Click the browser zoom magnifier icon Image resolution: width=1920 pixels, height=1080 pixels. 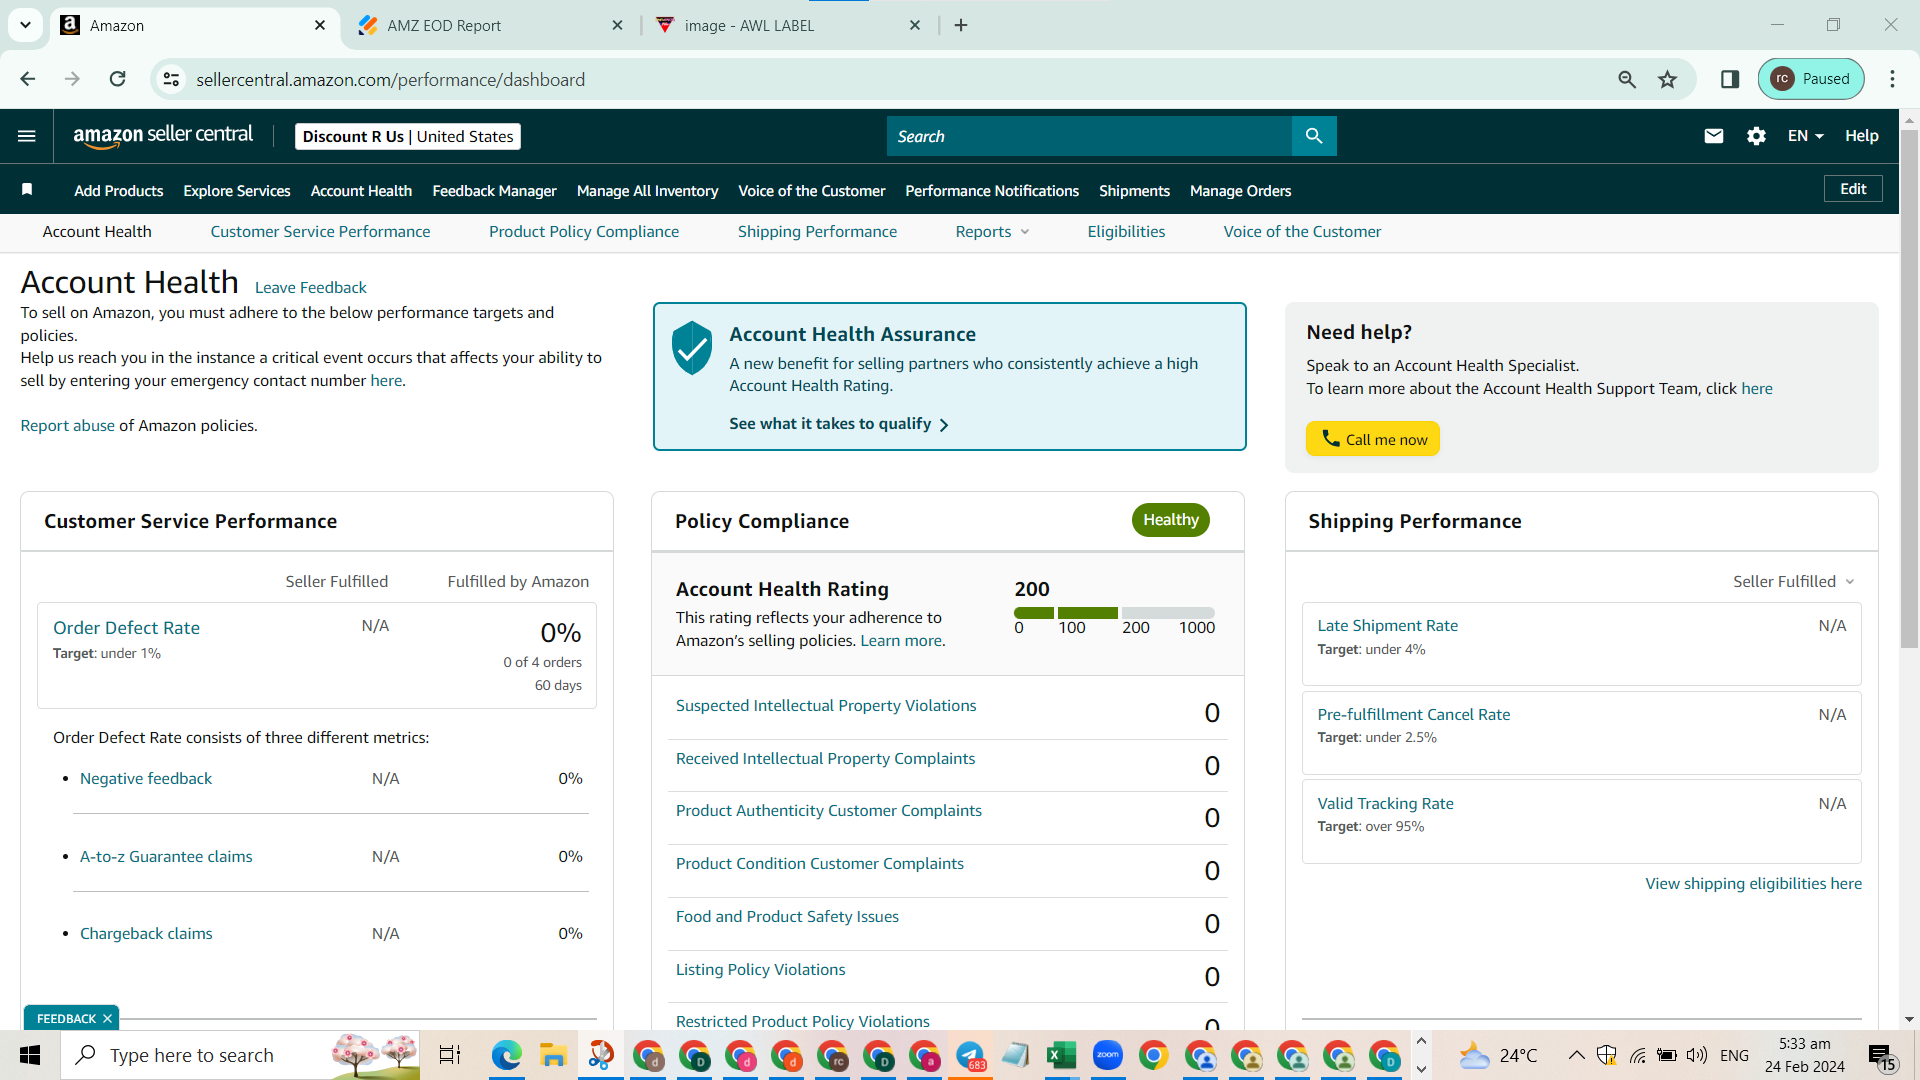(x=1627, y=79)
